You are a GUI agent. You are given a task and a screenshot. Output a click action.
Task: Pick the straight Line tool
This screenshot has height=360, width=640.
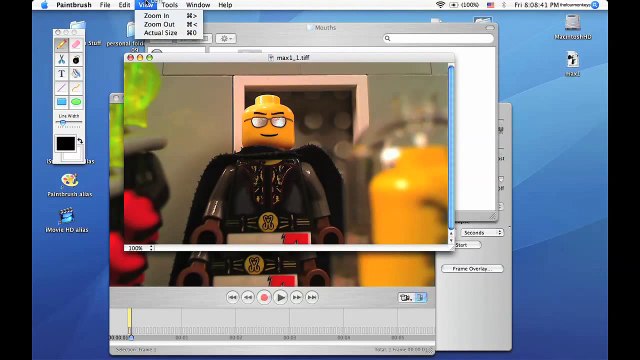pos(62,87)
